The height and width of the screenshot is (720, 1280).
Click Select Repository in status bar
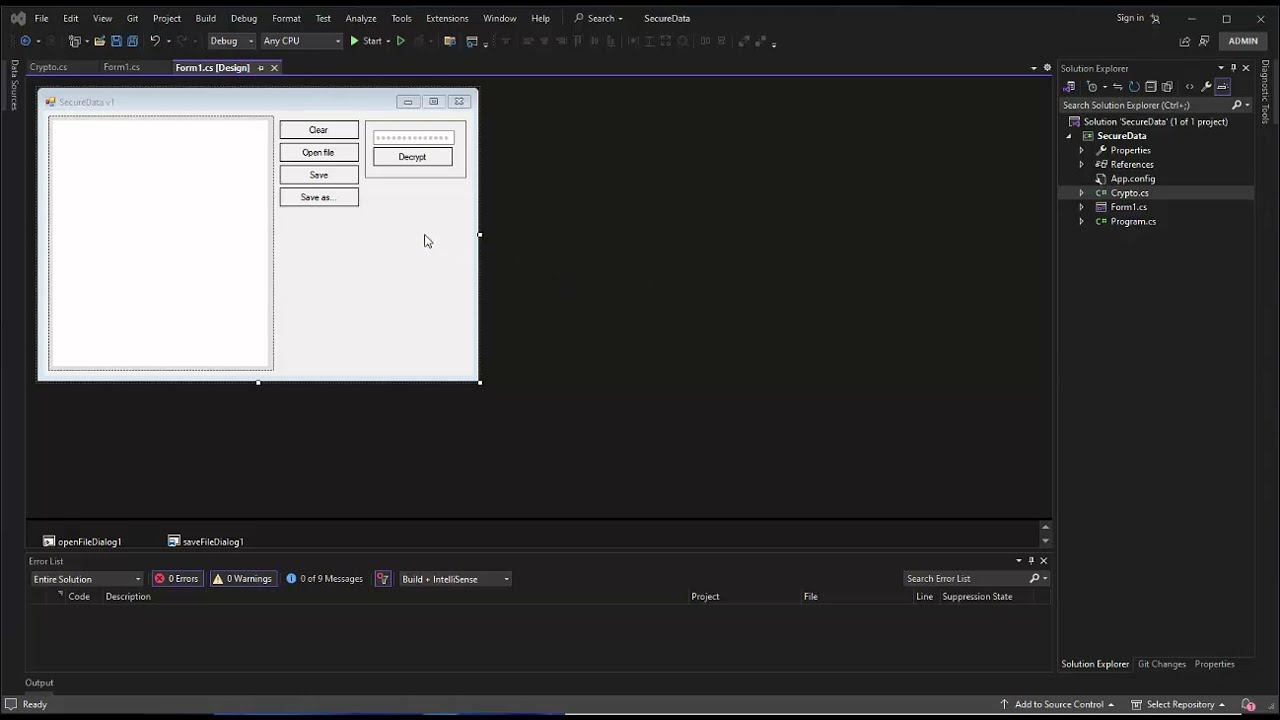point(1178,704)
